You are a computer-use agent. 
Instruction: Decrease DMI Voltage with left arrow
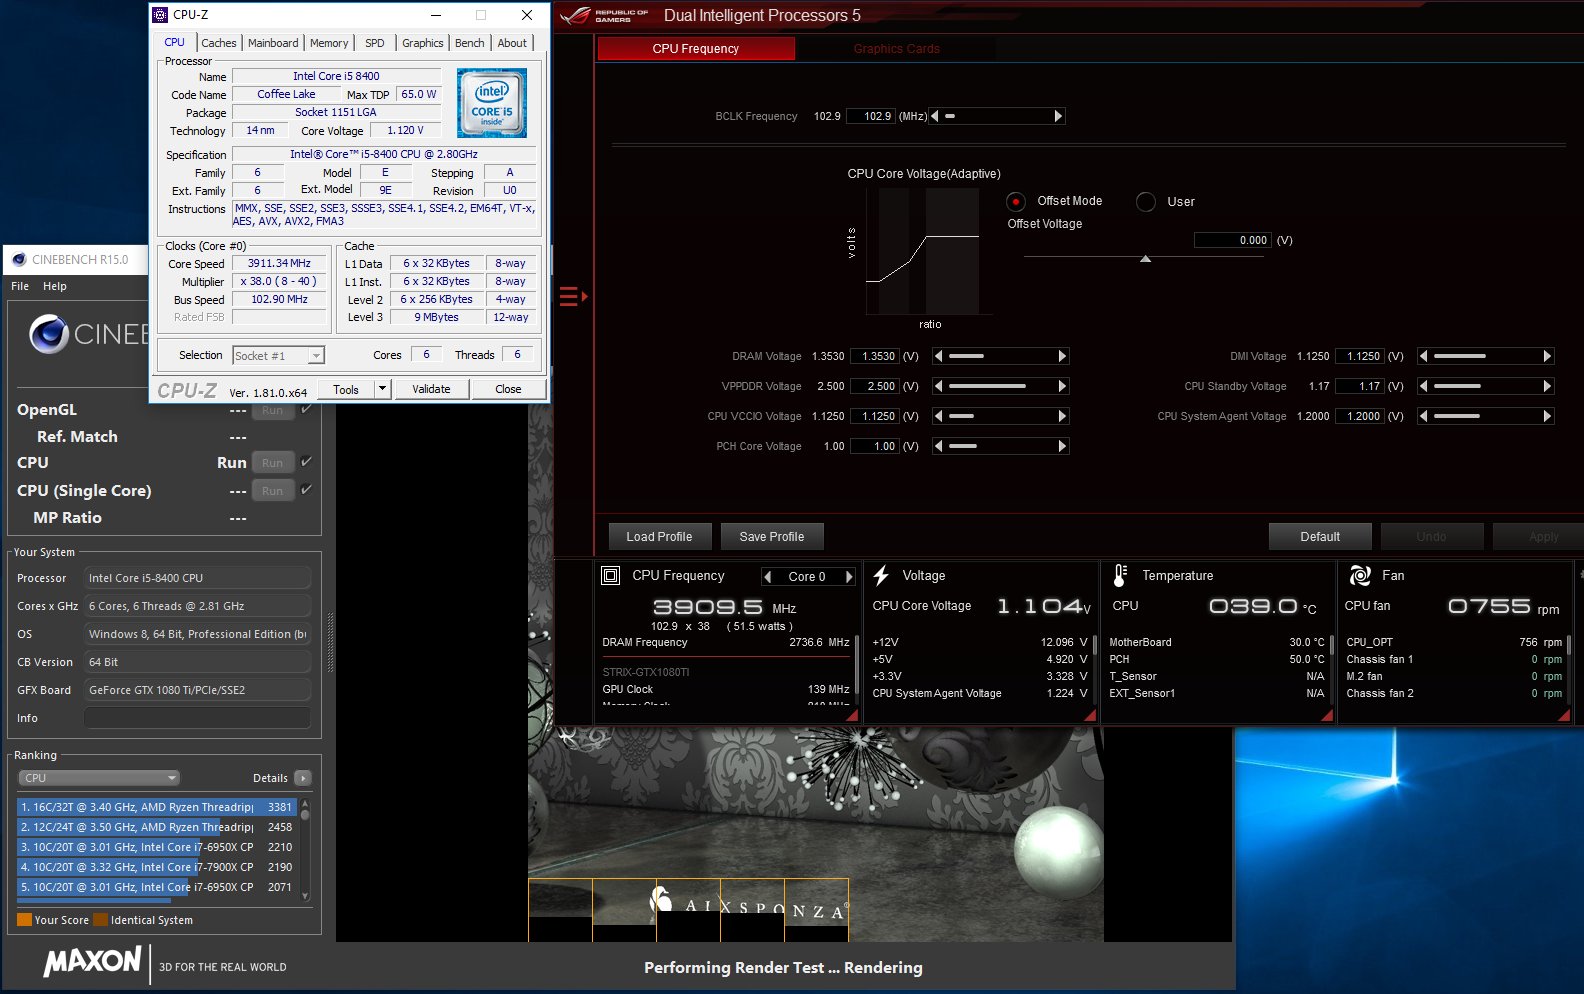pos(1424,356)
